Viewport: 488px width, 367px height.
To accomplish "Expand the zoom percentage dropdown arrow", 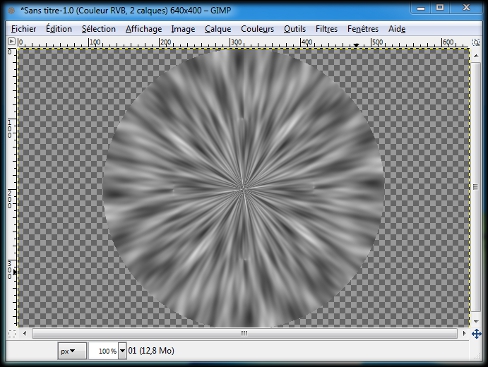I will (122, 351).
